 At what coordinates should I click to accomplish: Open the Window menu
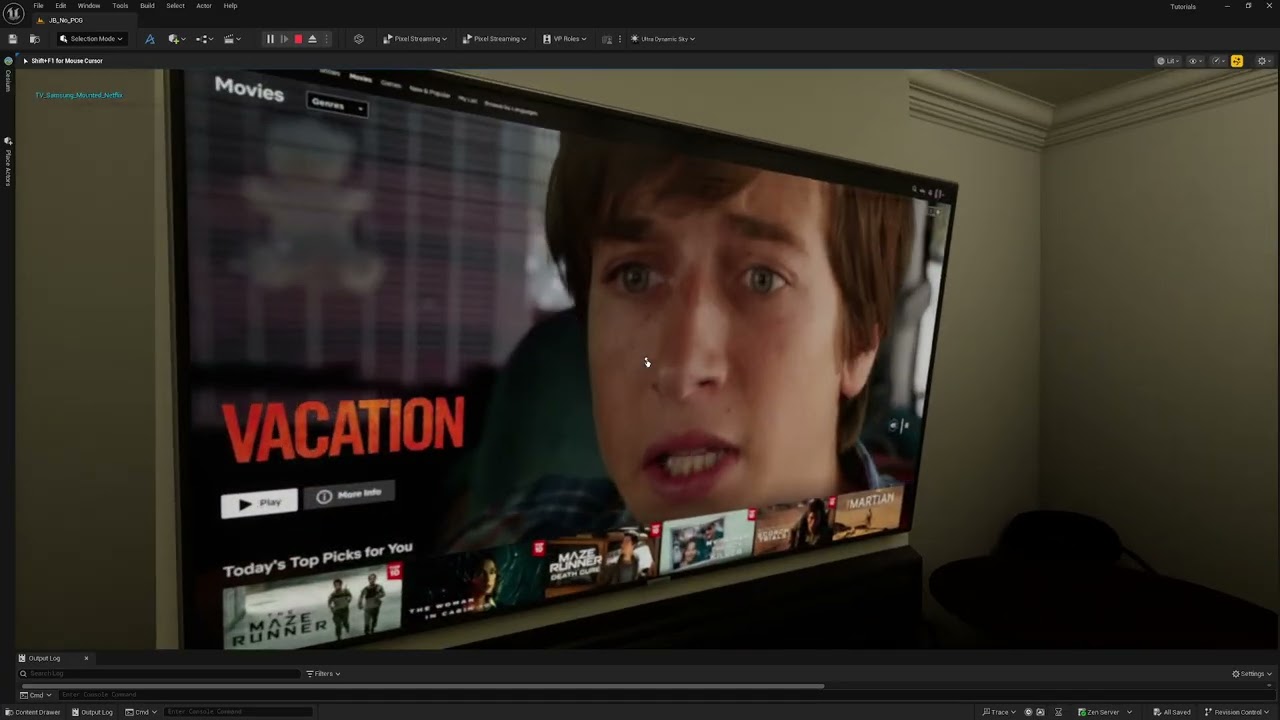pos(89,6)
